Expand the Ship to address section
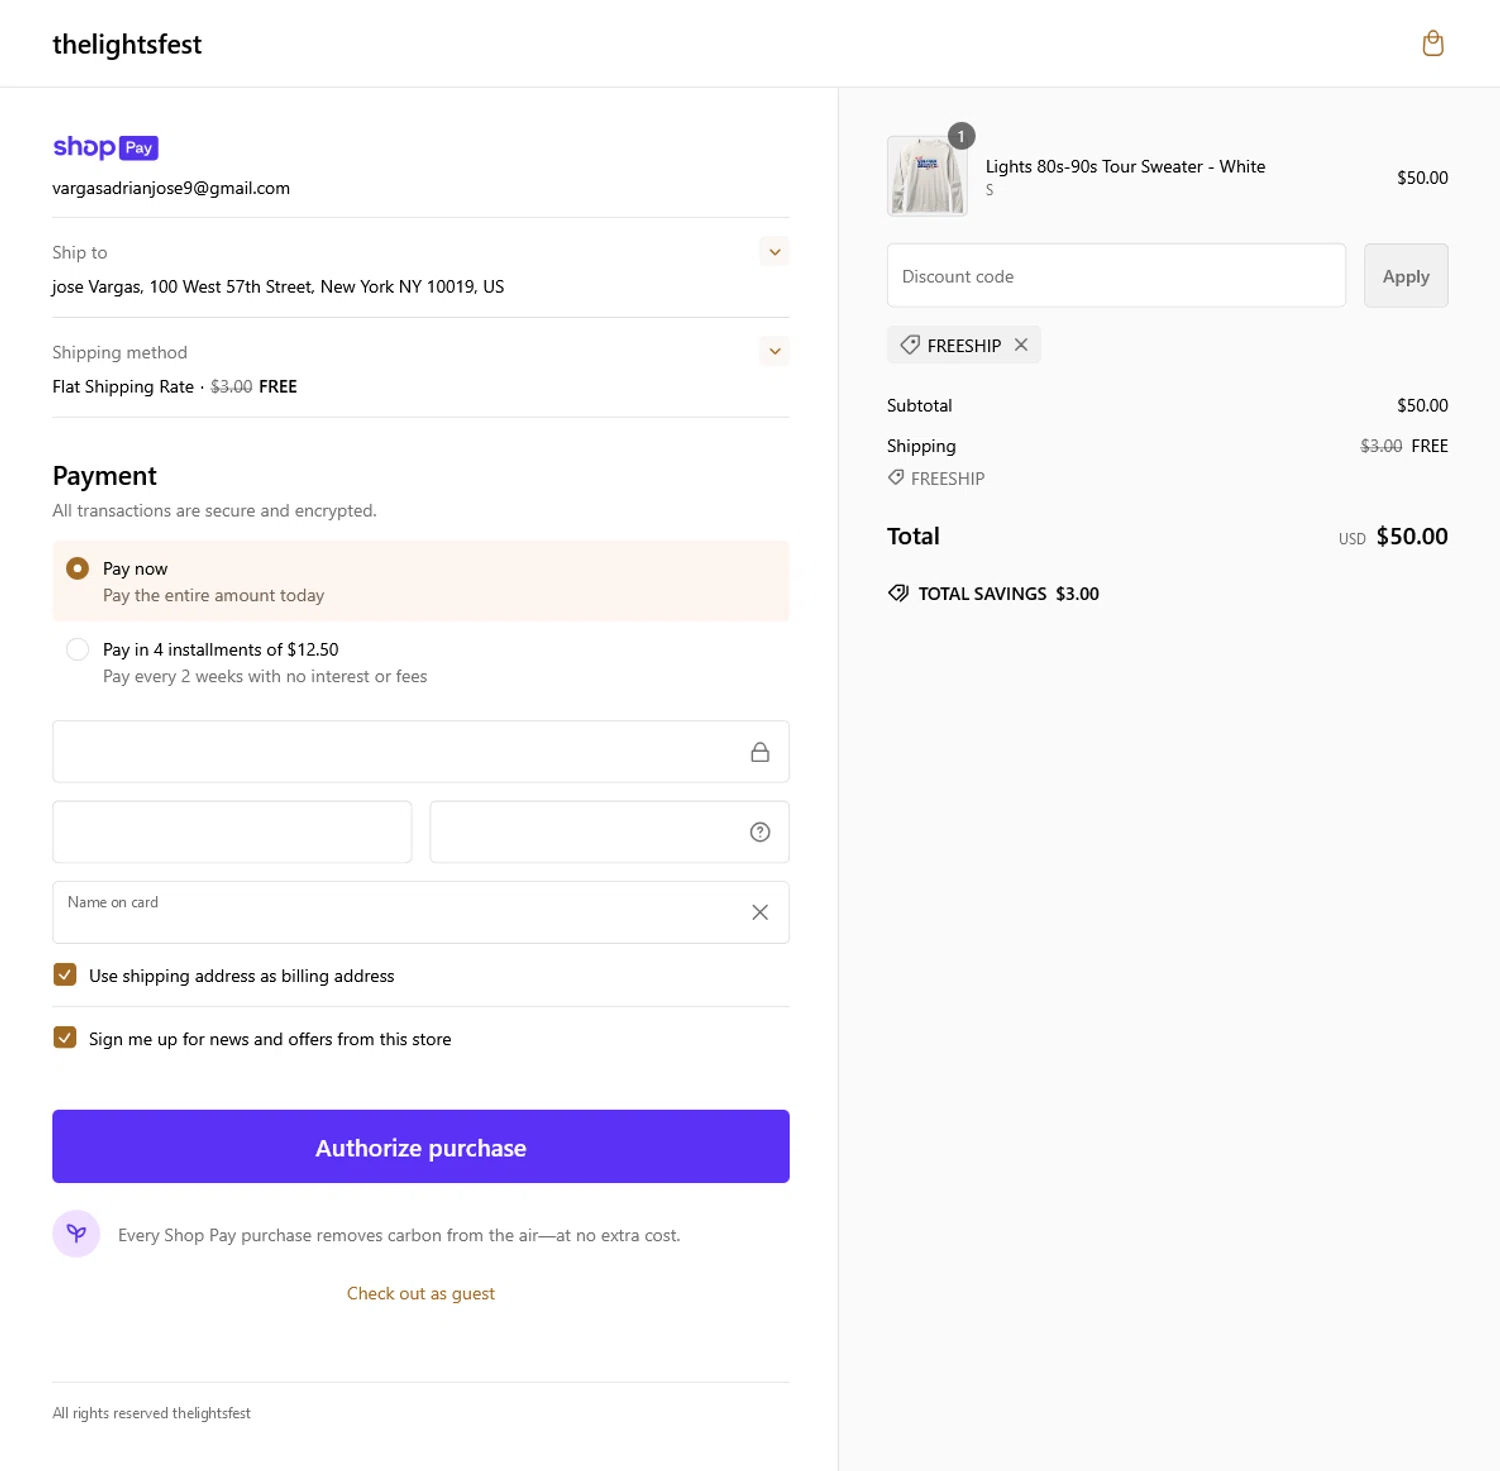This screenshot has height=1471, width=1500. point(774,252)
